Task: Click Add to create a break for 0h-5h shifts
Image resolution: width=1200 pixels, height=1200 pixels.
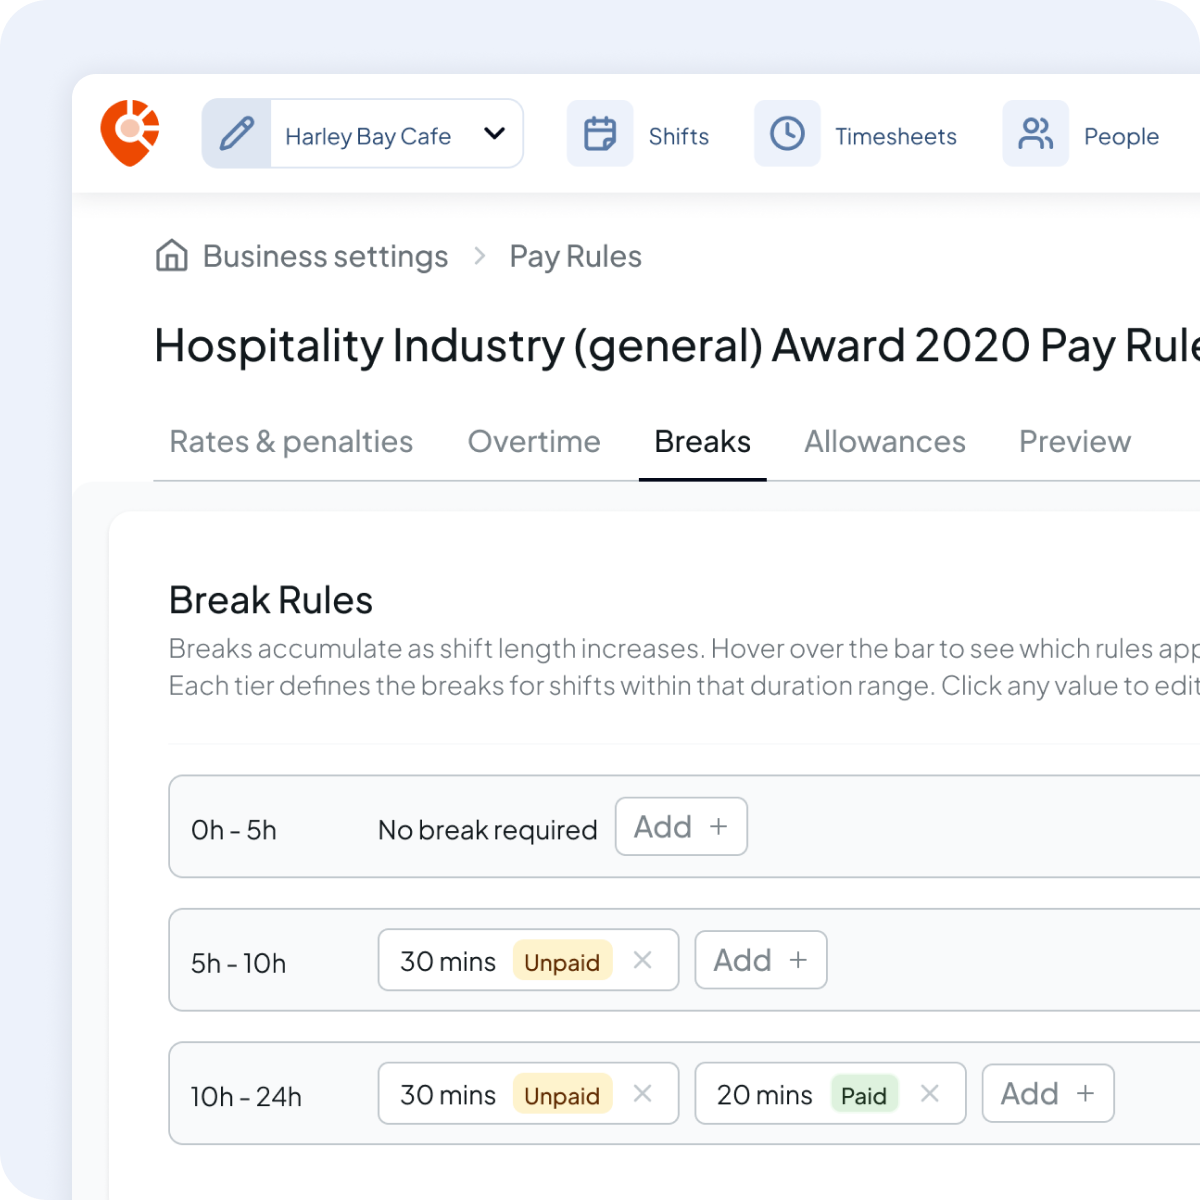Action: point(681,826)
